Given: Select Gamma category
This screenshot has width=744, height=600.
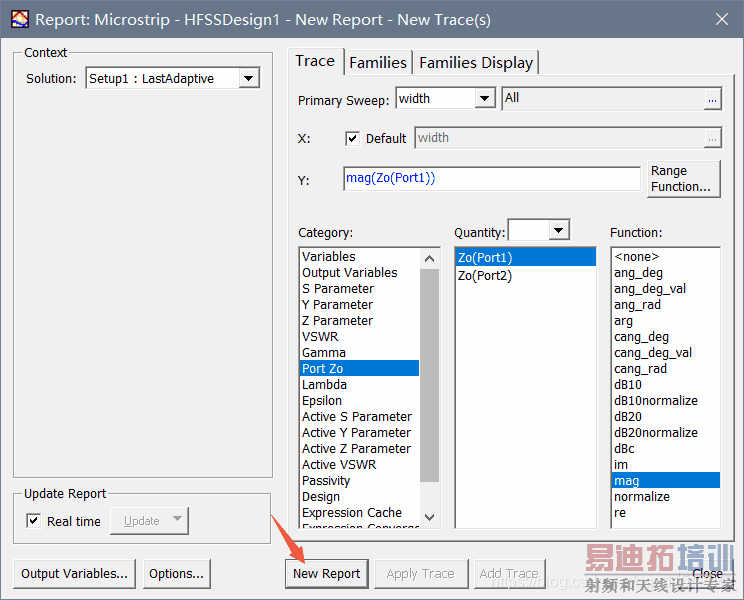Looking at the screenshot, I should 359,353.
